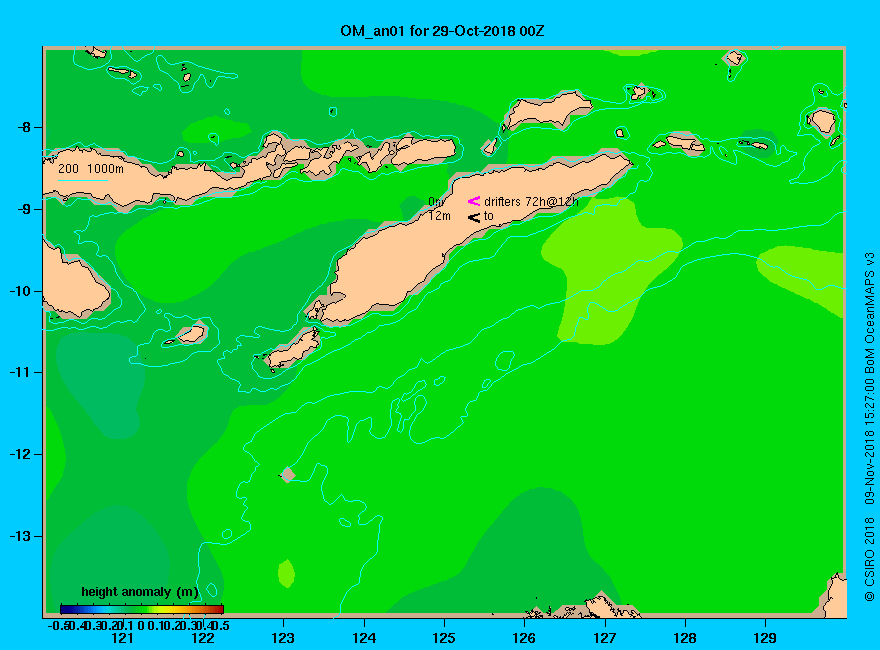
Task: Click the '12m' depth label in the legend
Action: [439, 216]
